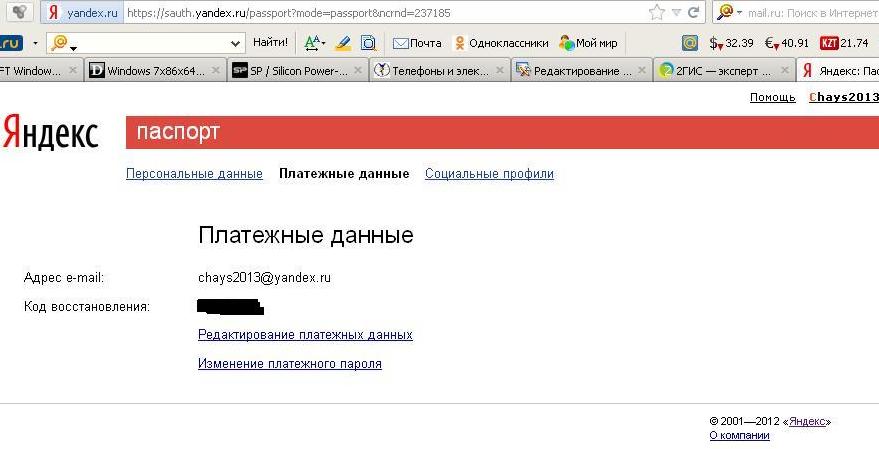The image size is (879, 449).
Task: Click the Платежные данные page heading
Action: tap(306, 235)
